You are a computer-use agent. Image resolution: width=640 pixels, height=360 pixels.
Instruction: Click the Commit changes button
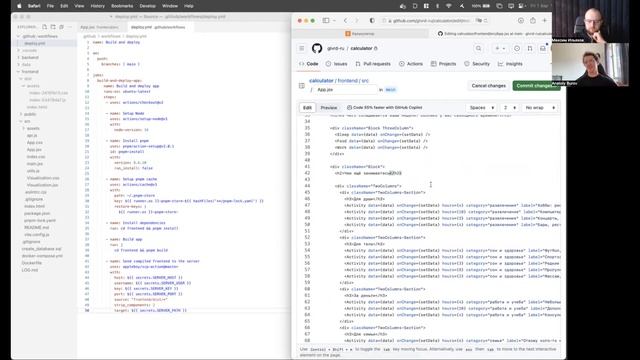tap(536, 86)
